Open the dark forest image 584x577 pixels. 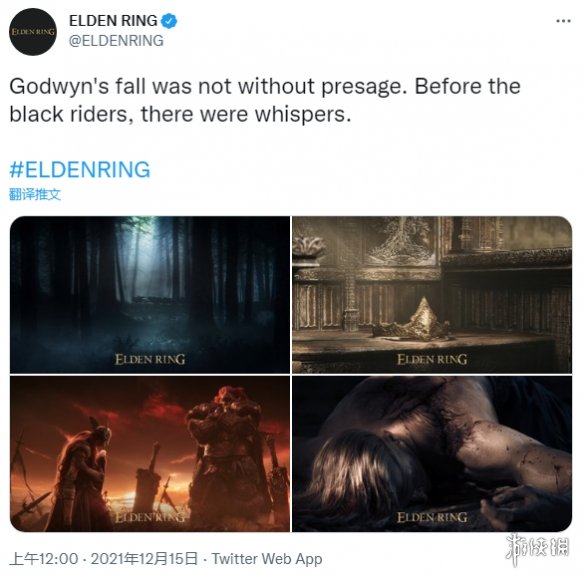(x=150, y=295)
